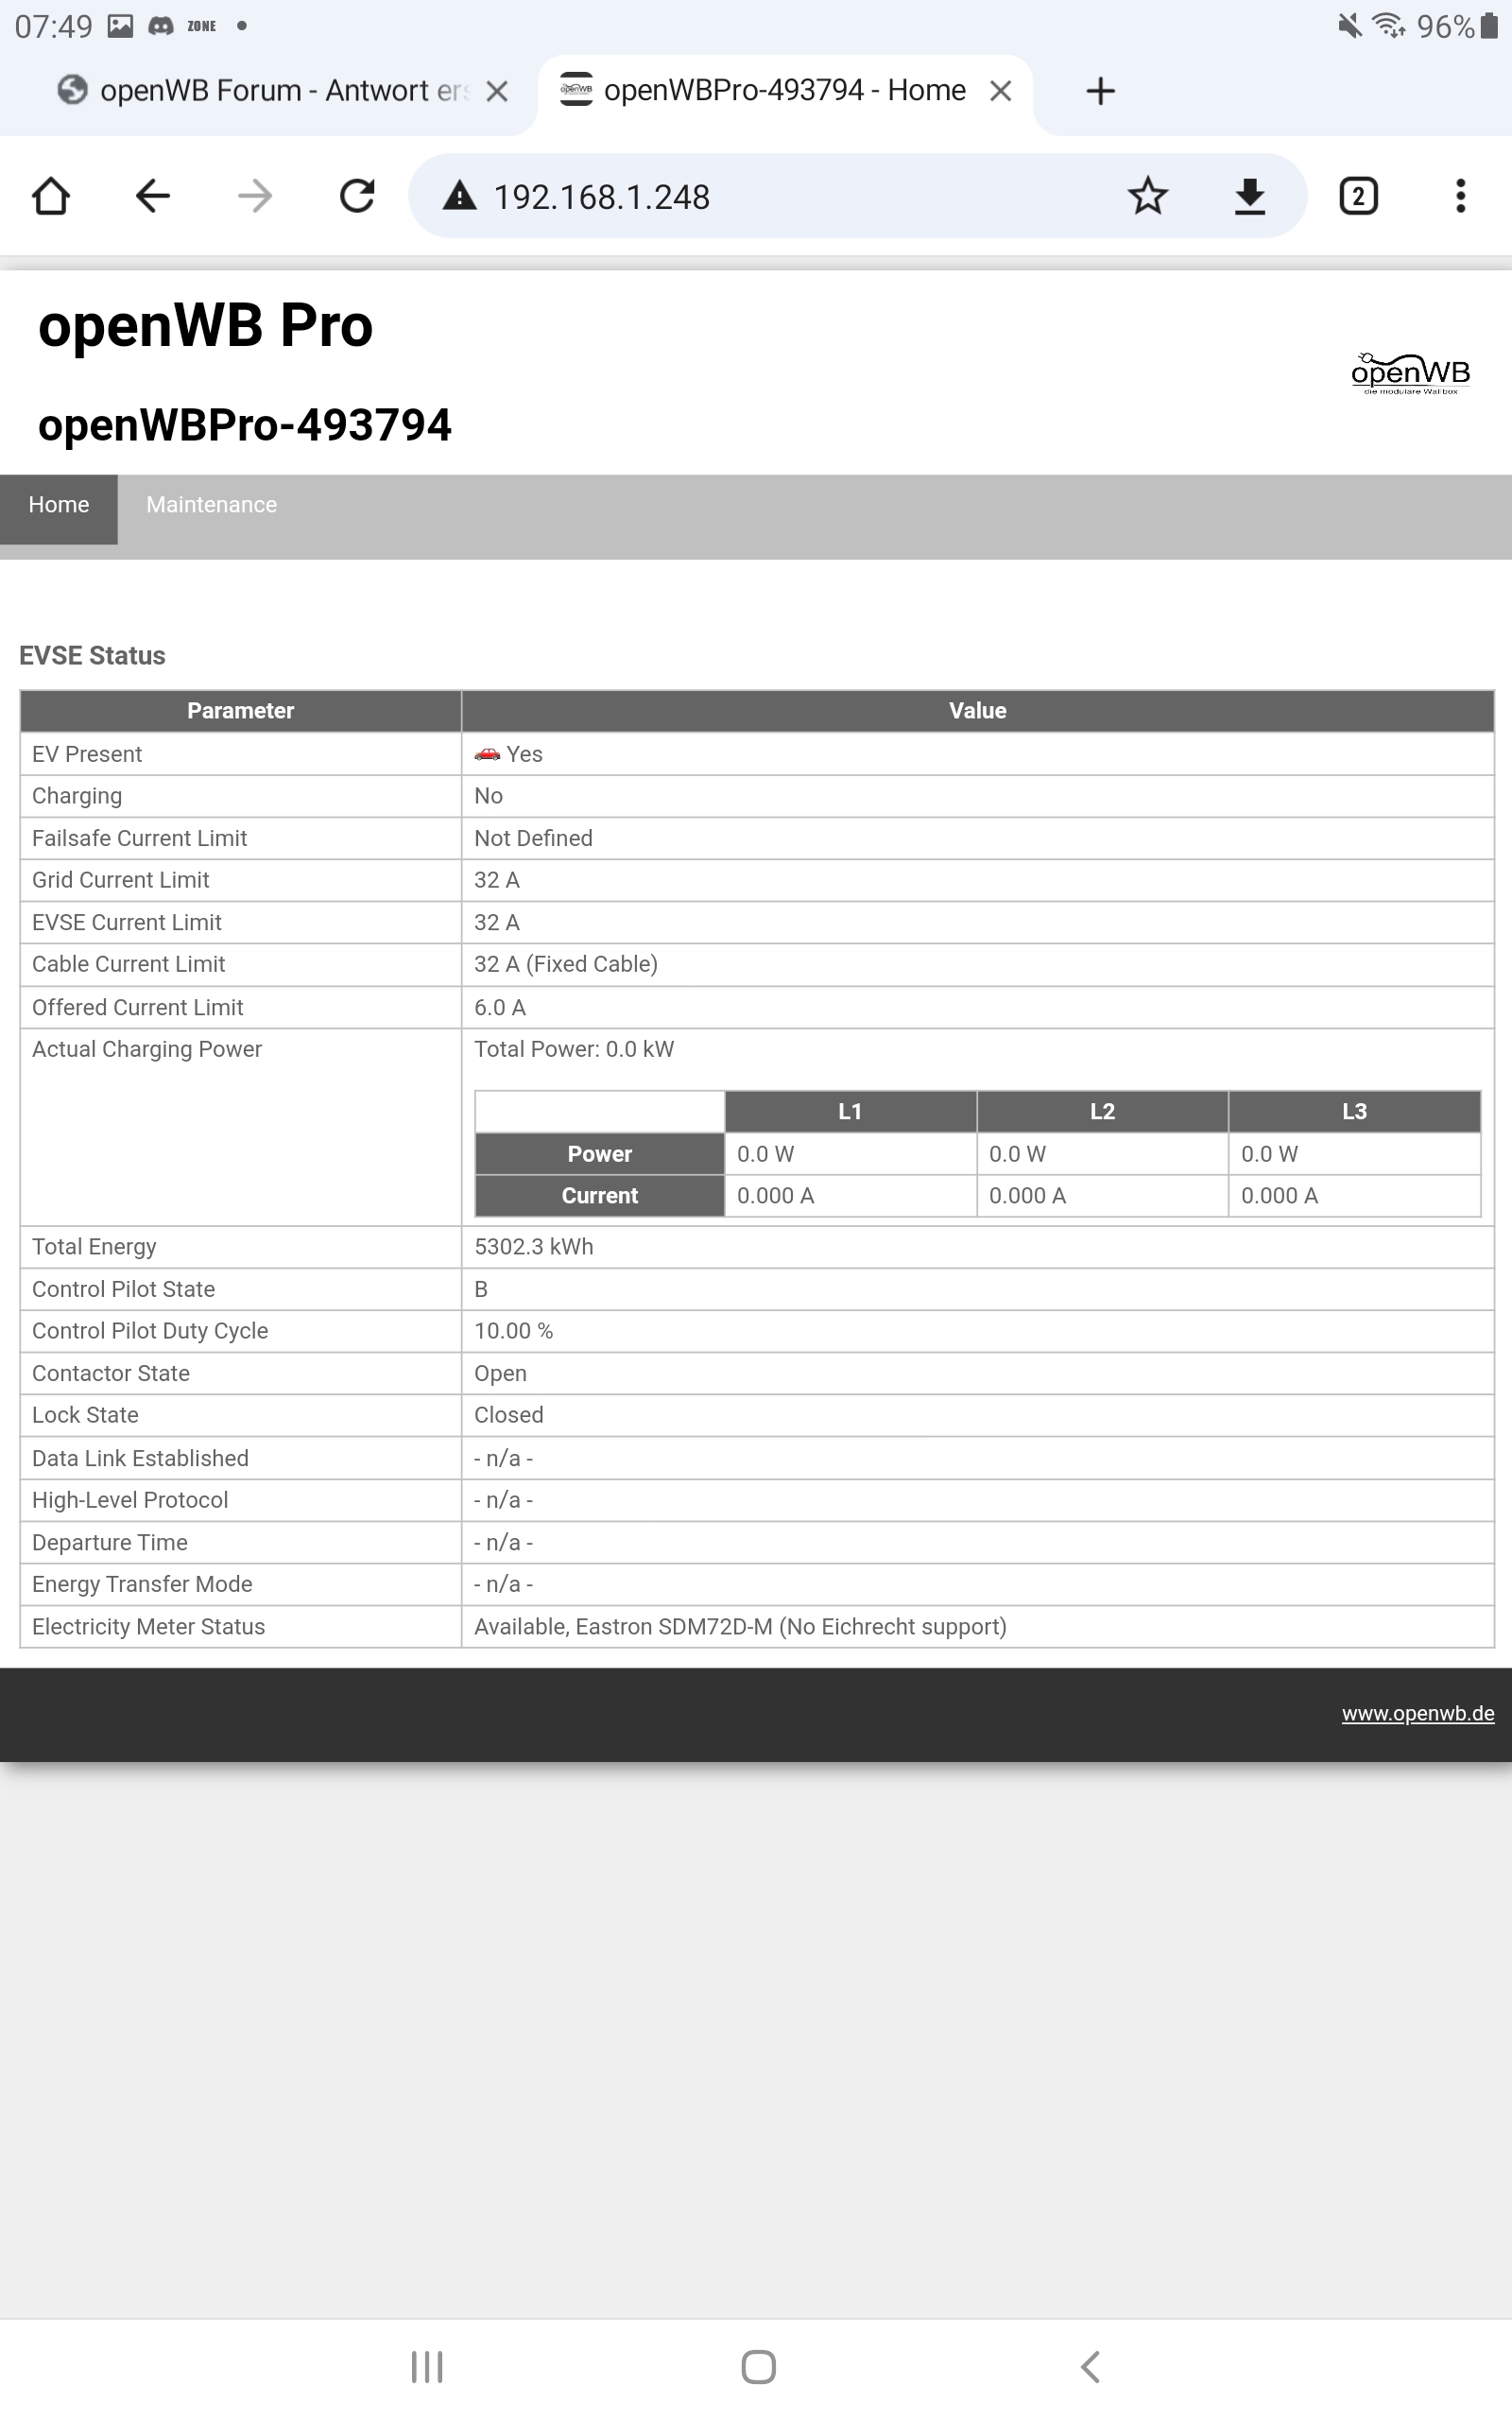1512x2420 pixels.
Task: Select the EV Present parameter cell
Action: [241, 754]
